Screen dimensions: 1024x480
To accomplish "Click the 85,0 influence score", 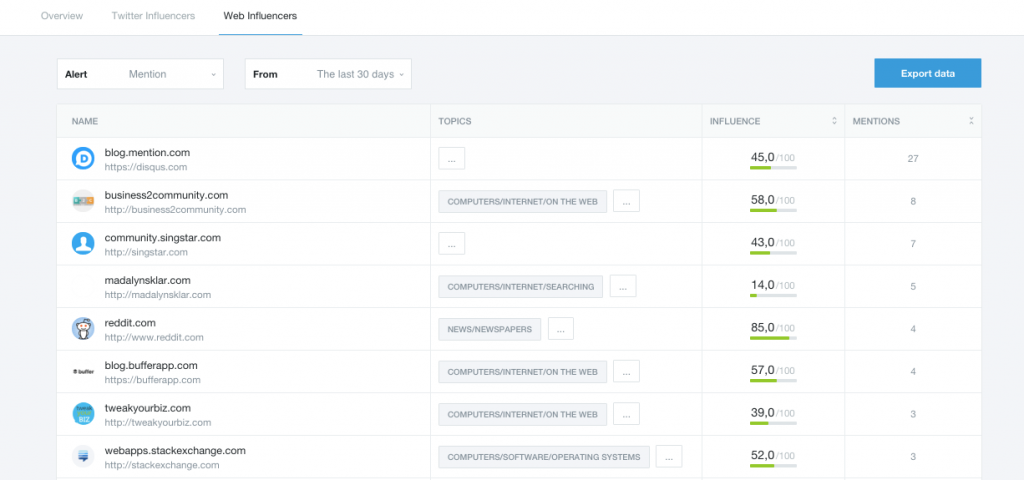I will [x=762, y=327].
